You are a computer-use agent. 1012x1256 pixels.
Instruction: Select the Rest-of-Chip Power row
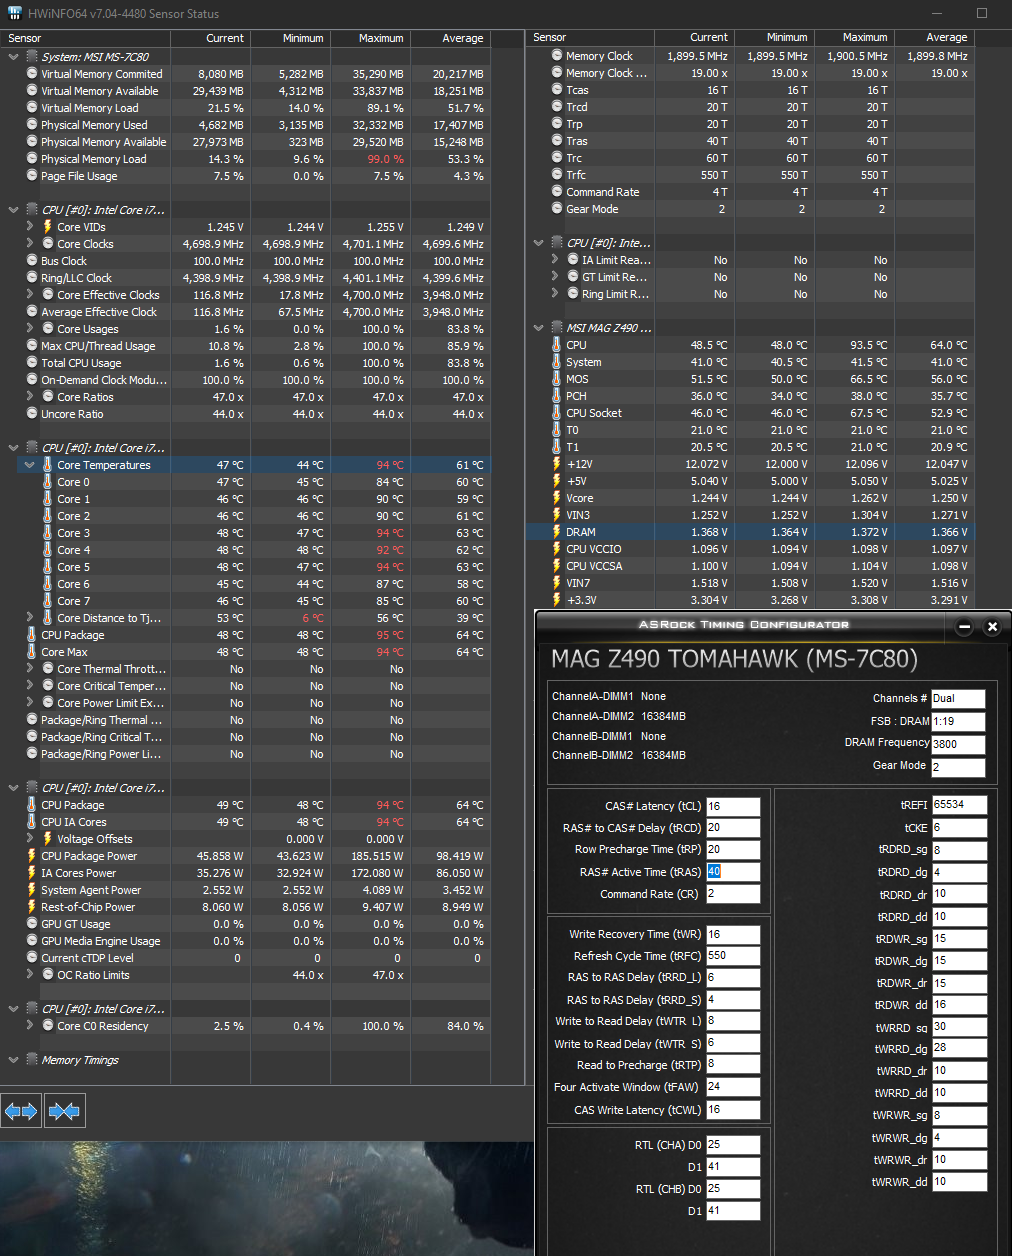pyautogui.click(x=246, y=907)
